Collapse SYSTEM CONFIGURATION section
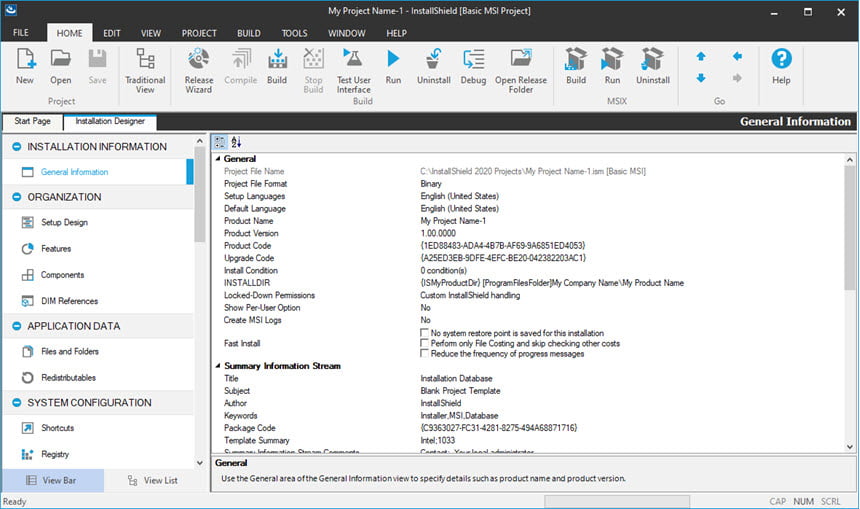 tap(16, 403)
